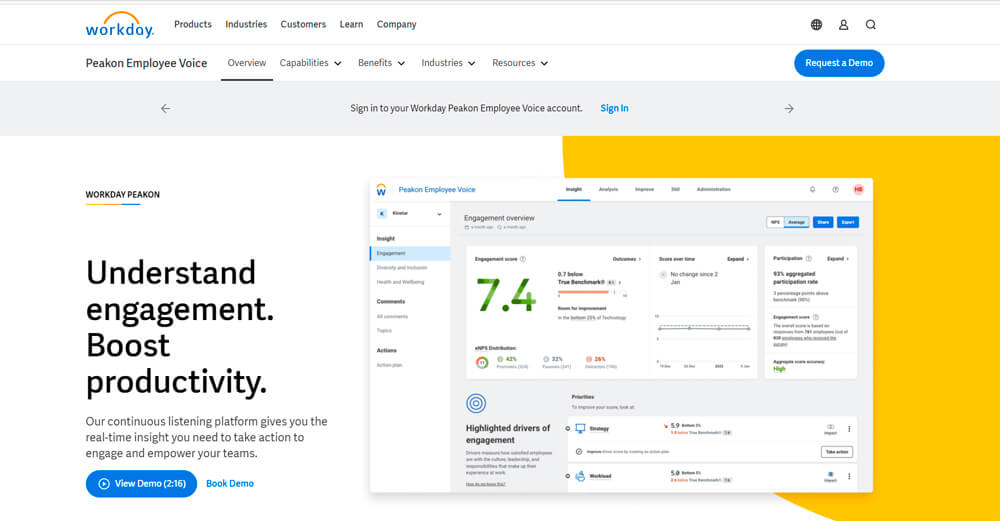Expand the Resources dropdown
Image resolution: width=1000 pixels, height=521 pixels.
click(520, 63)
